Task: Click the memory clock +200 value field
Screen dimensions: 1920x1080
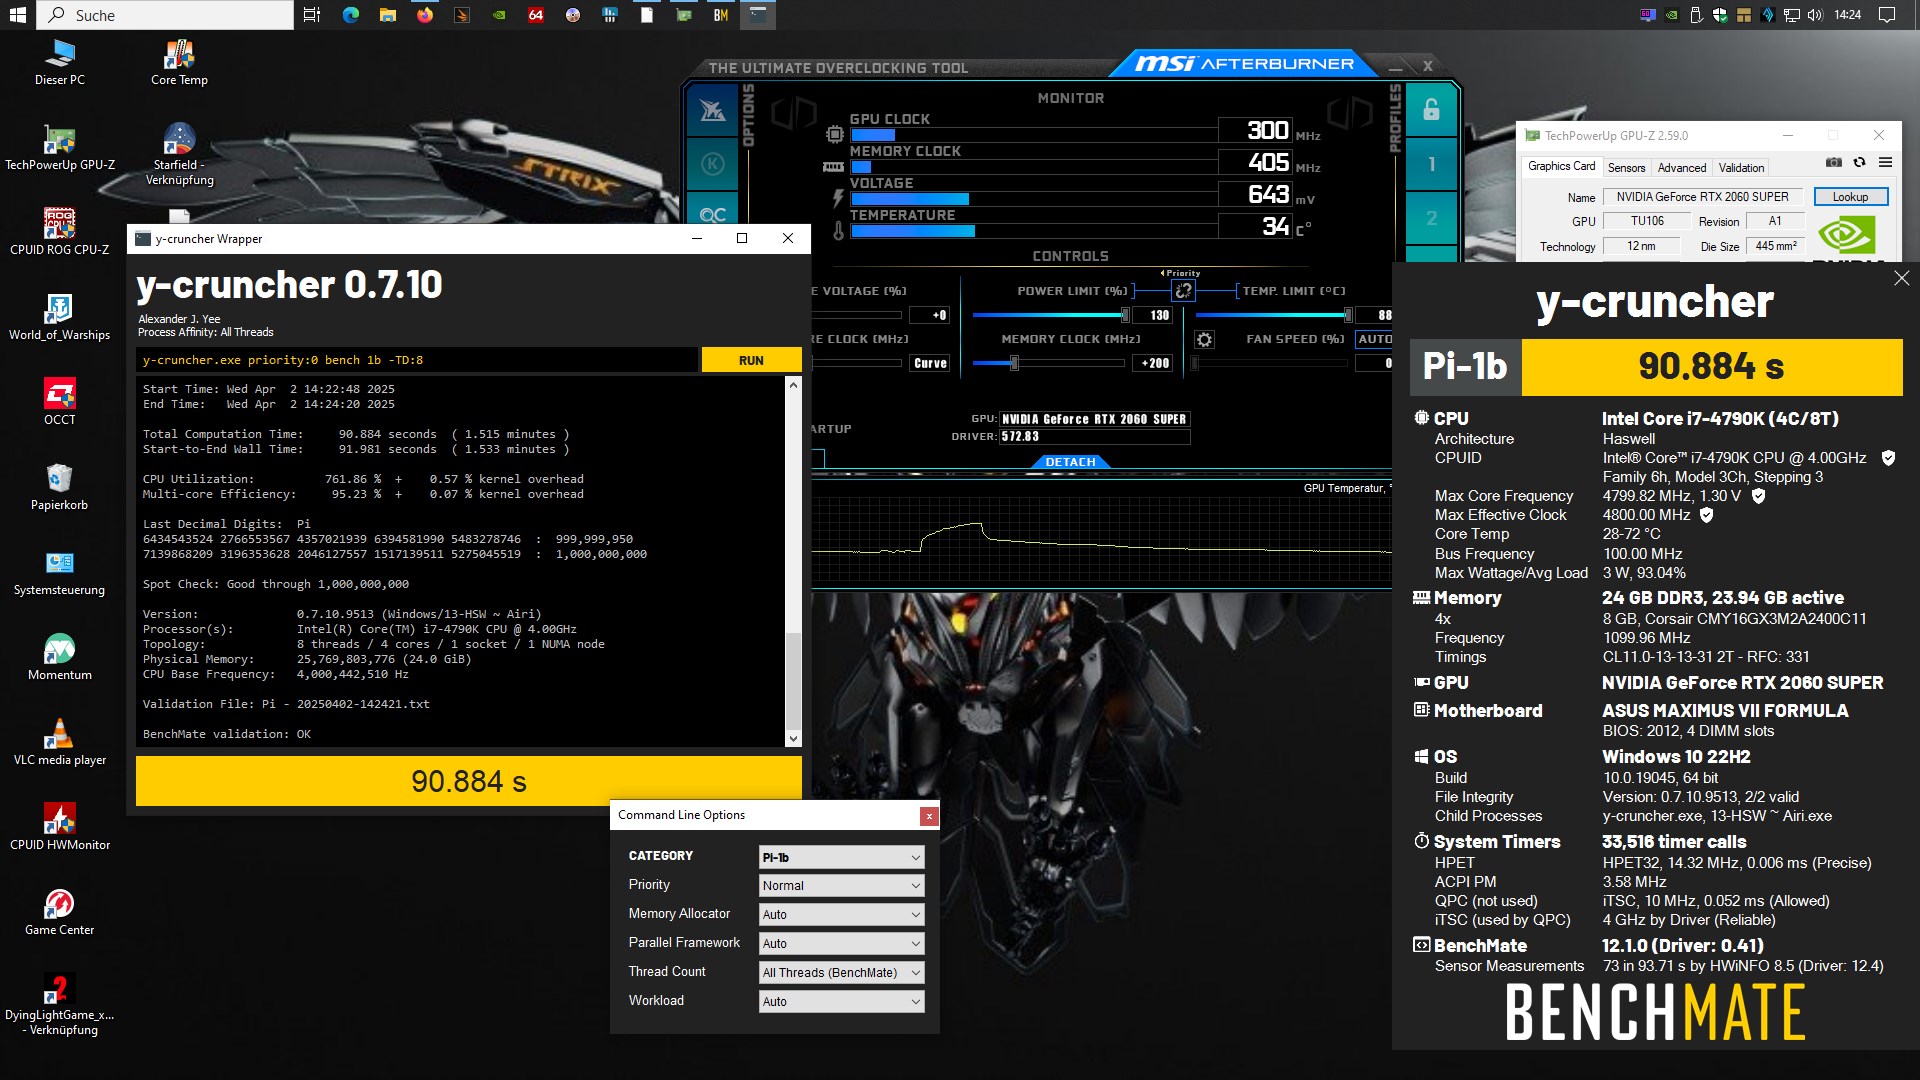Action: pyautogui.click(x=1154, y=364)
